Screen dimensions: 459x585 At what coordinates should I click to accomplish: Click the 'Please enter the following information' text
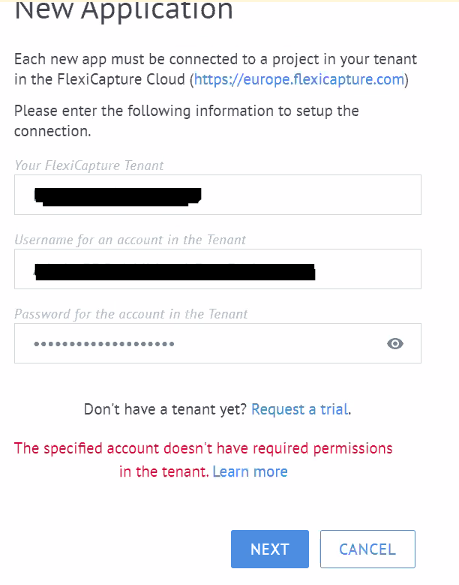pos(186,121)
